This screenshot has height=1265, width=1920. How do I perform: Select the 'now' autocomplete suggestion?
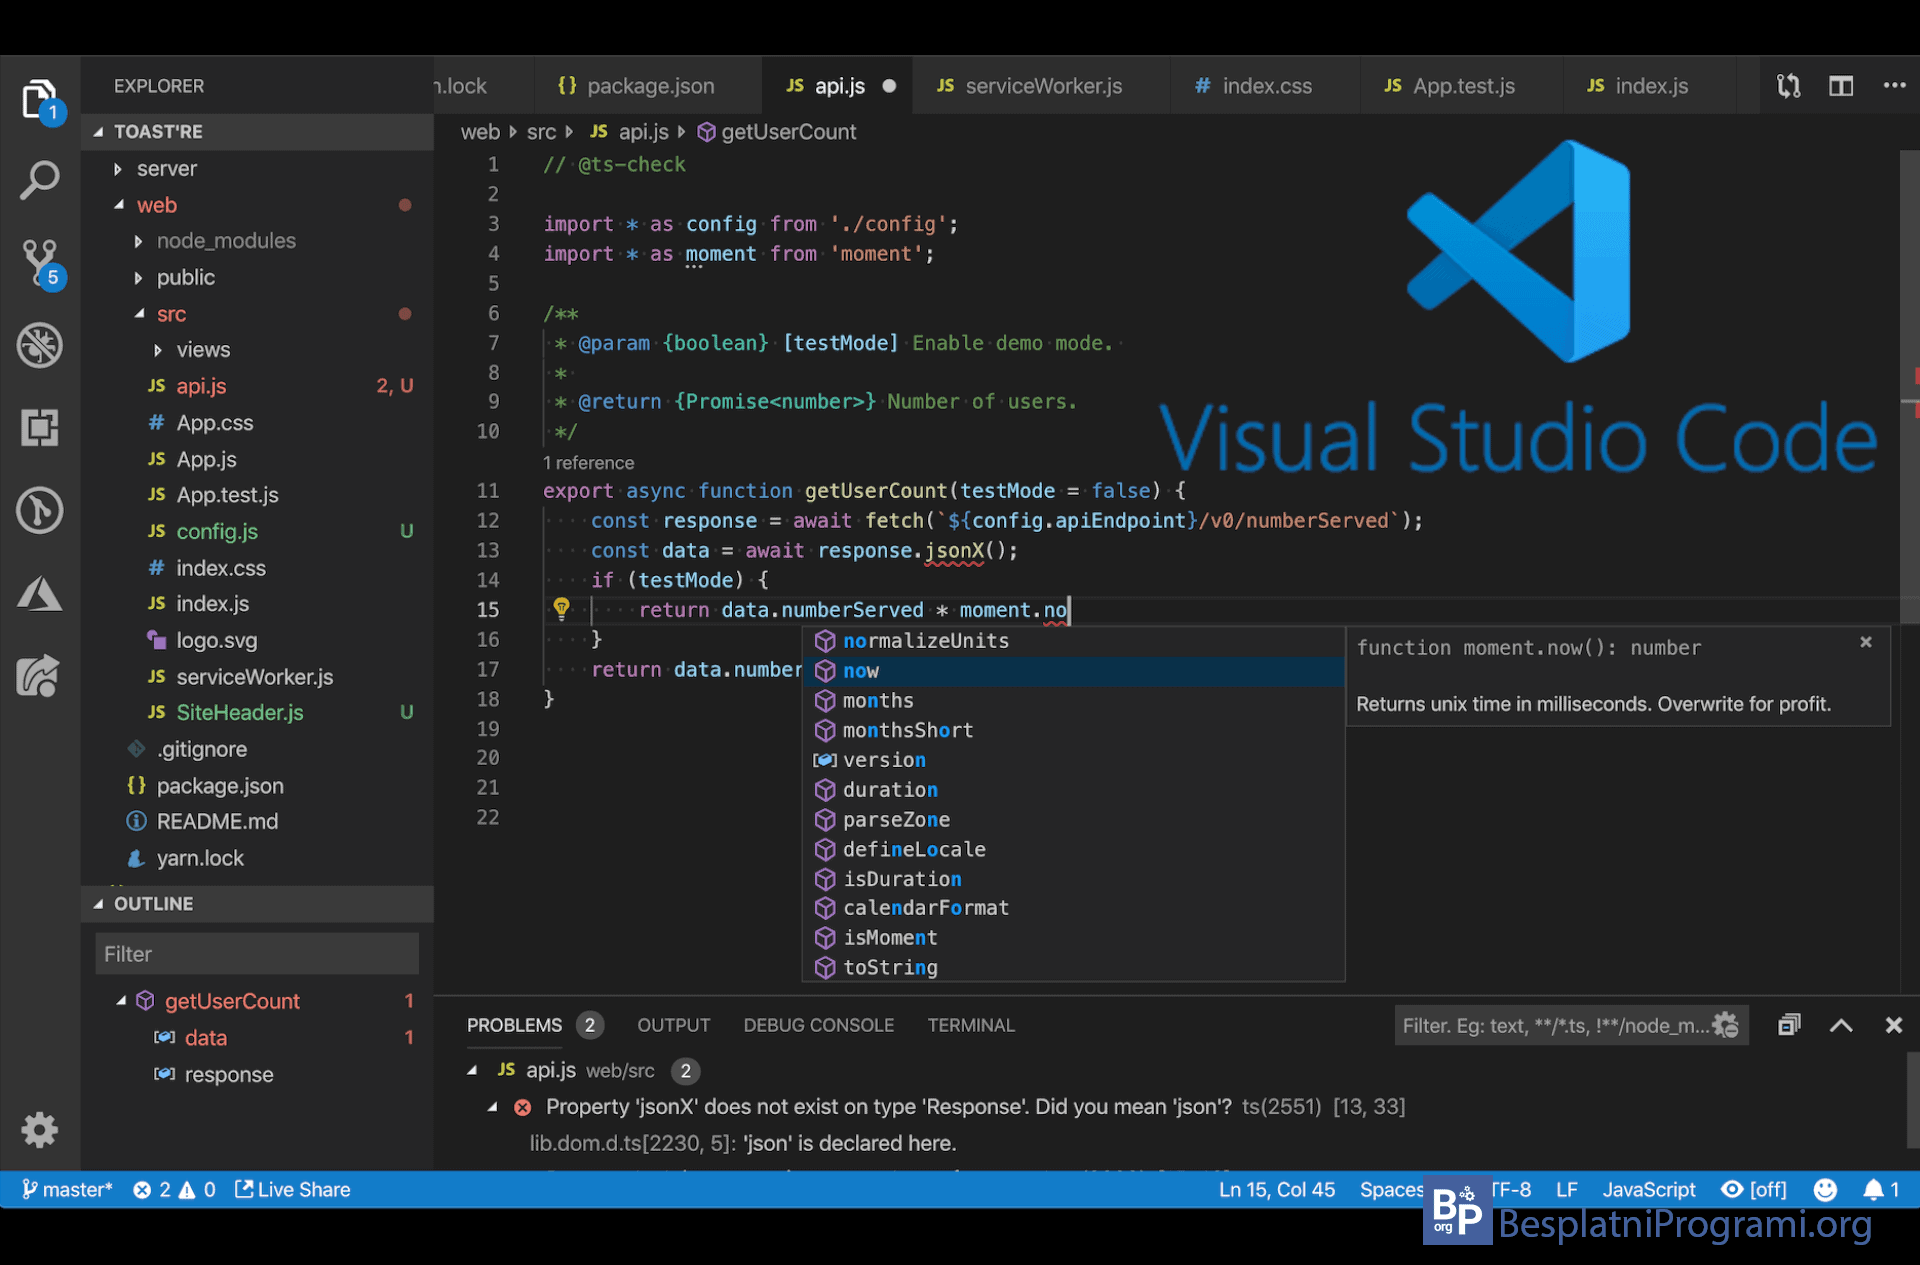[860, 671]
